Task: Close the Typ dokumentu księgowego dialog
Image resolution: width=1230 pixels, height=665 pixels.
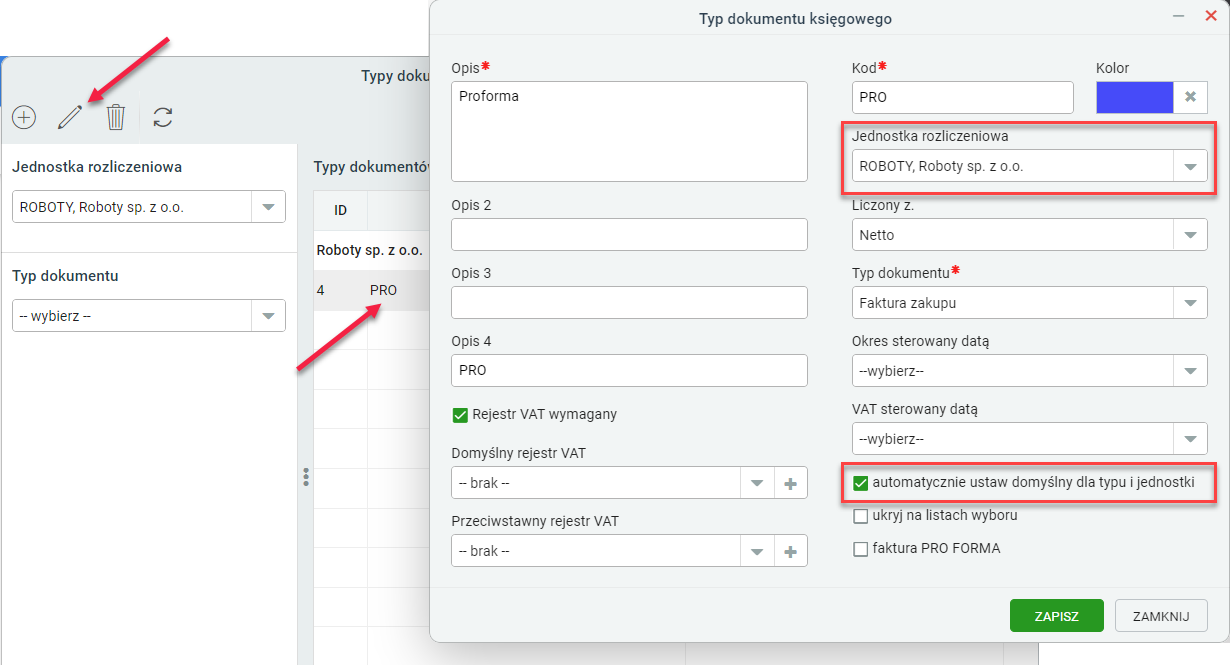Action: (1211, 16)
